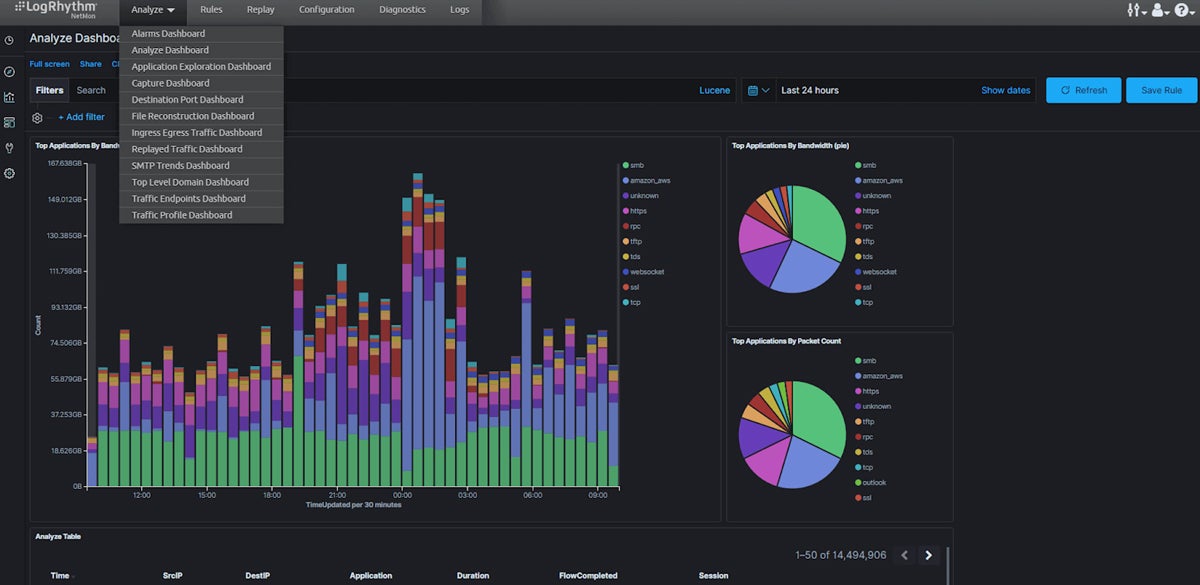The height and width of the screenshot is (585, 1200).
Task: Expand the calendar quick time range dropdown
Action: (759, 90)
